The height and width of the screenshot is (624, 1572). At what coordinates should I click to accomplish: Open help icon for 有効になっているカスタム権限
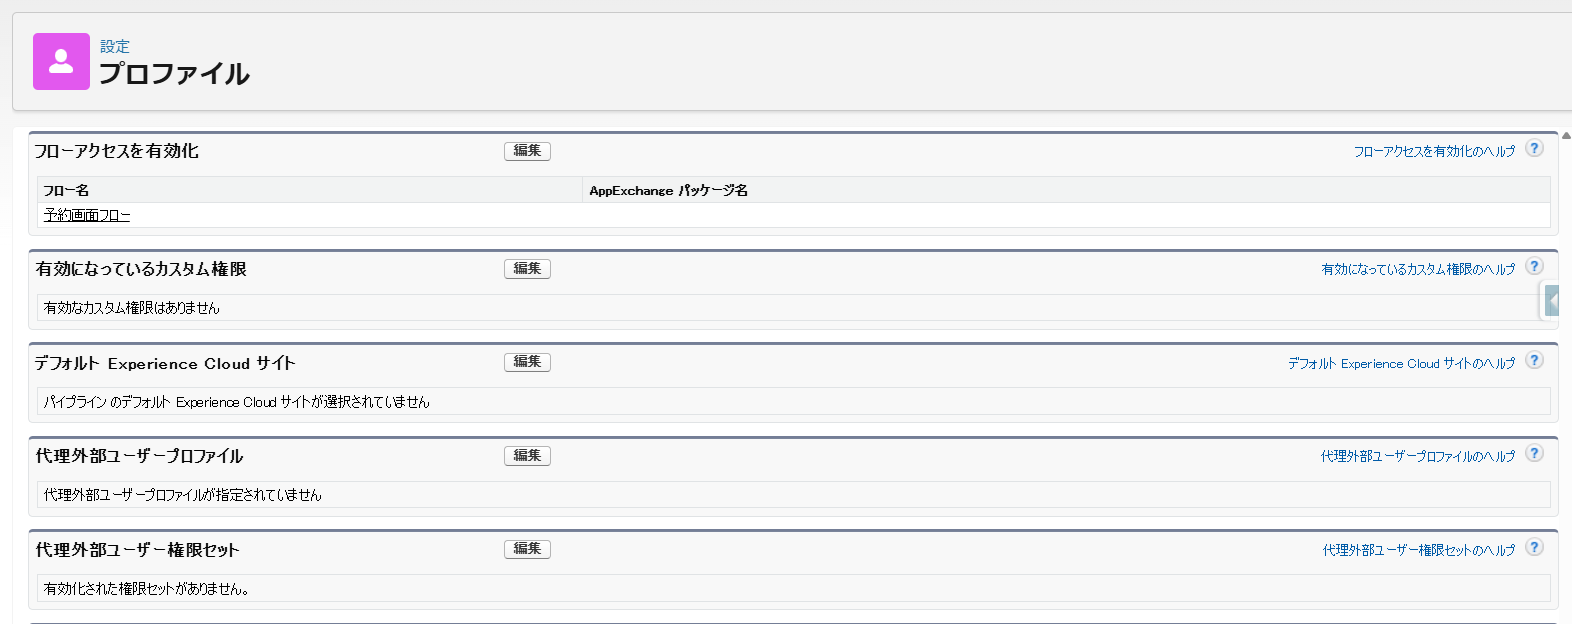[1534, 266]
